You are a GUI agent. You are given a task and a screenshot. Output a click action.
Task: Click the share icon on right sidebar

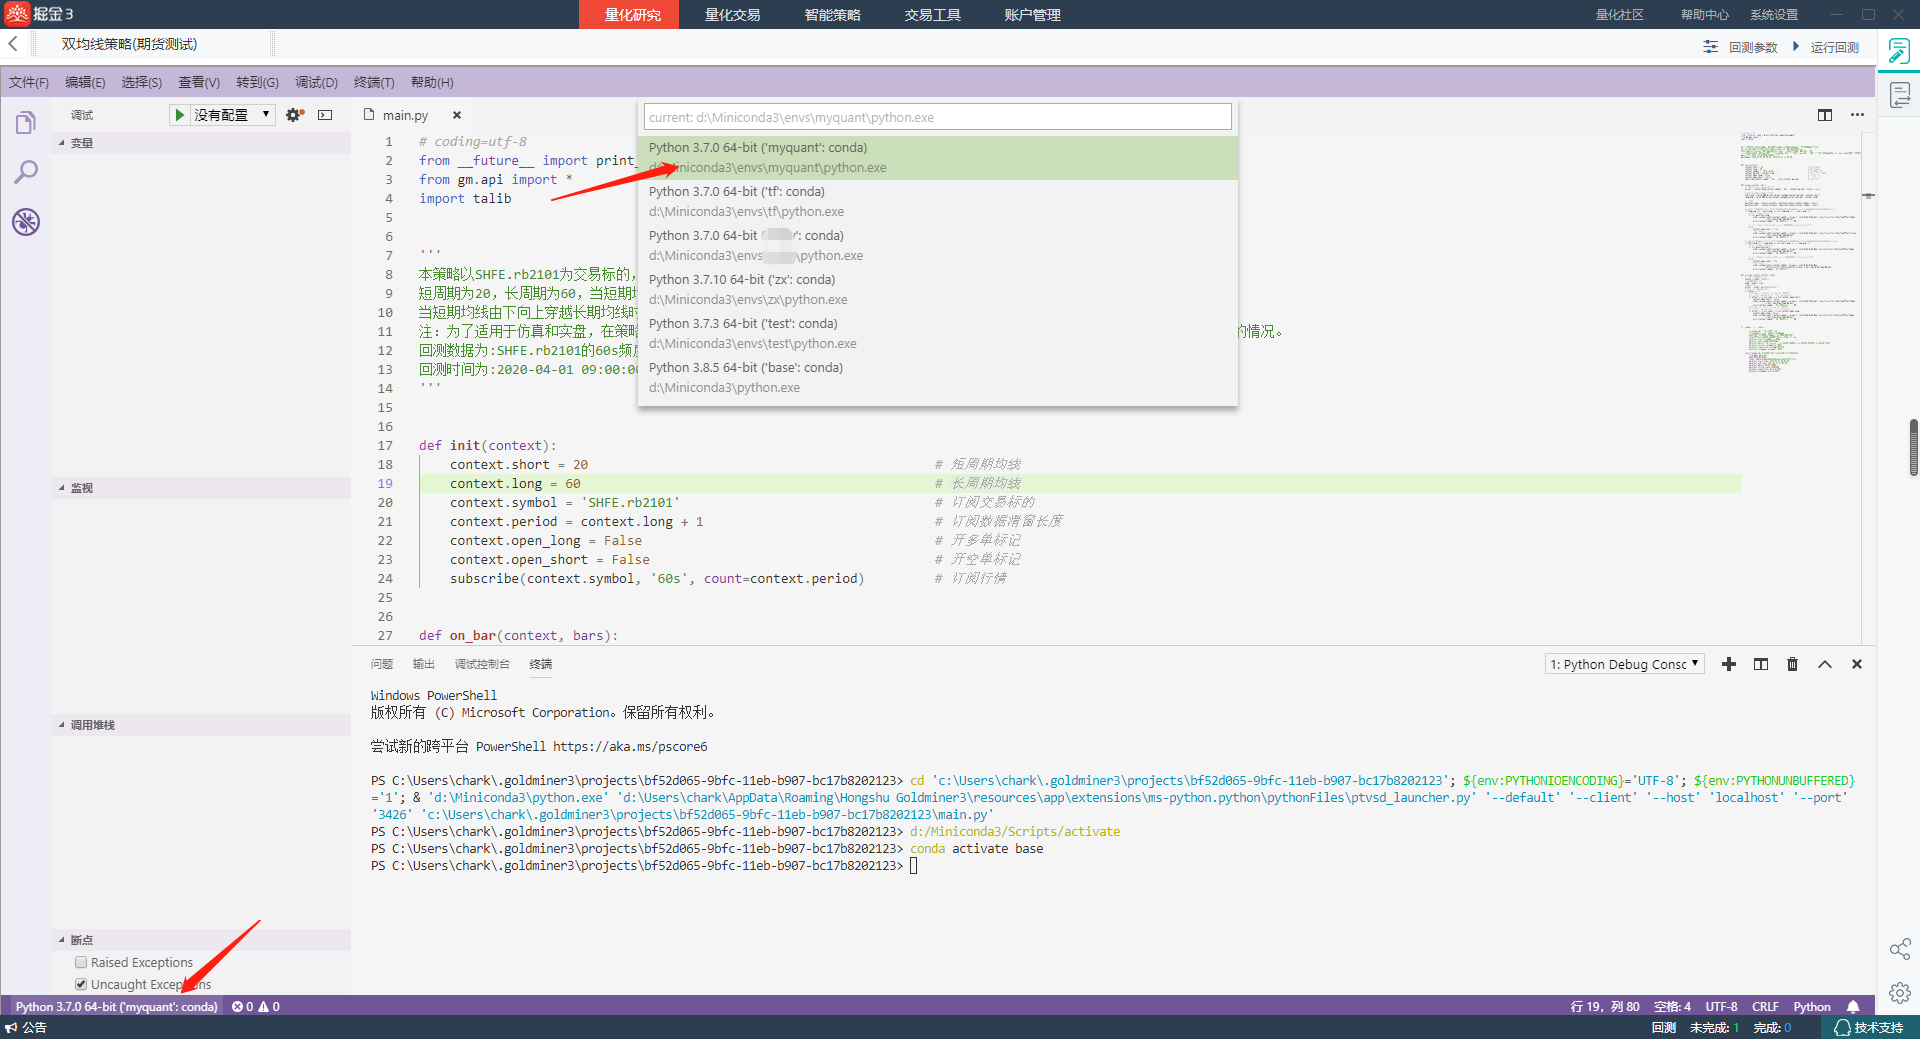tap(1900, 949)
